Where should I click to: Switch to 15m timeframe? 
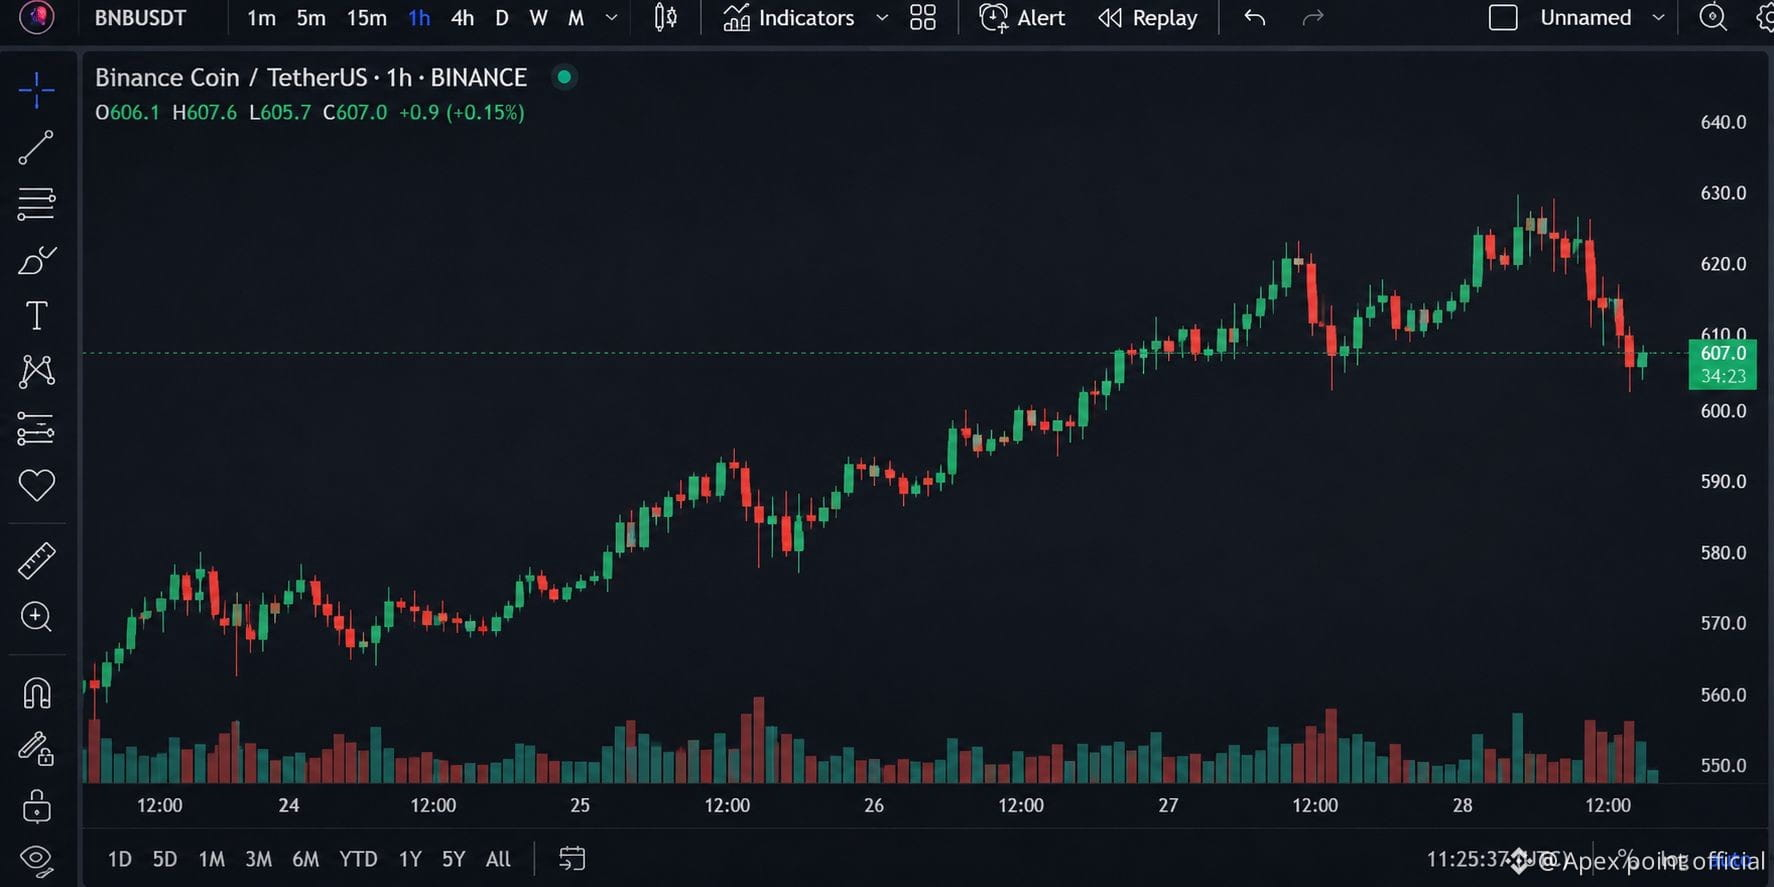click(x=367, y=18)
